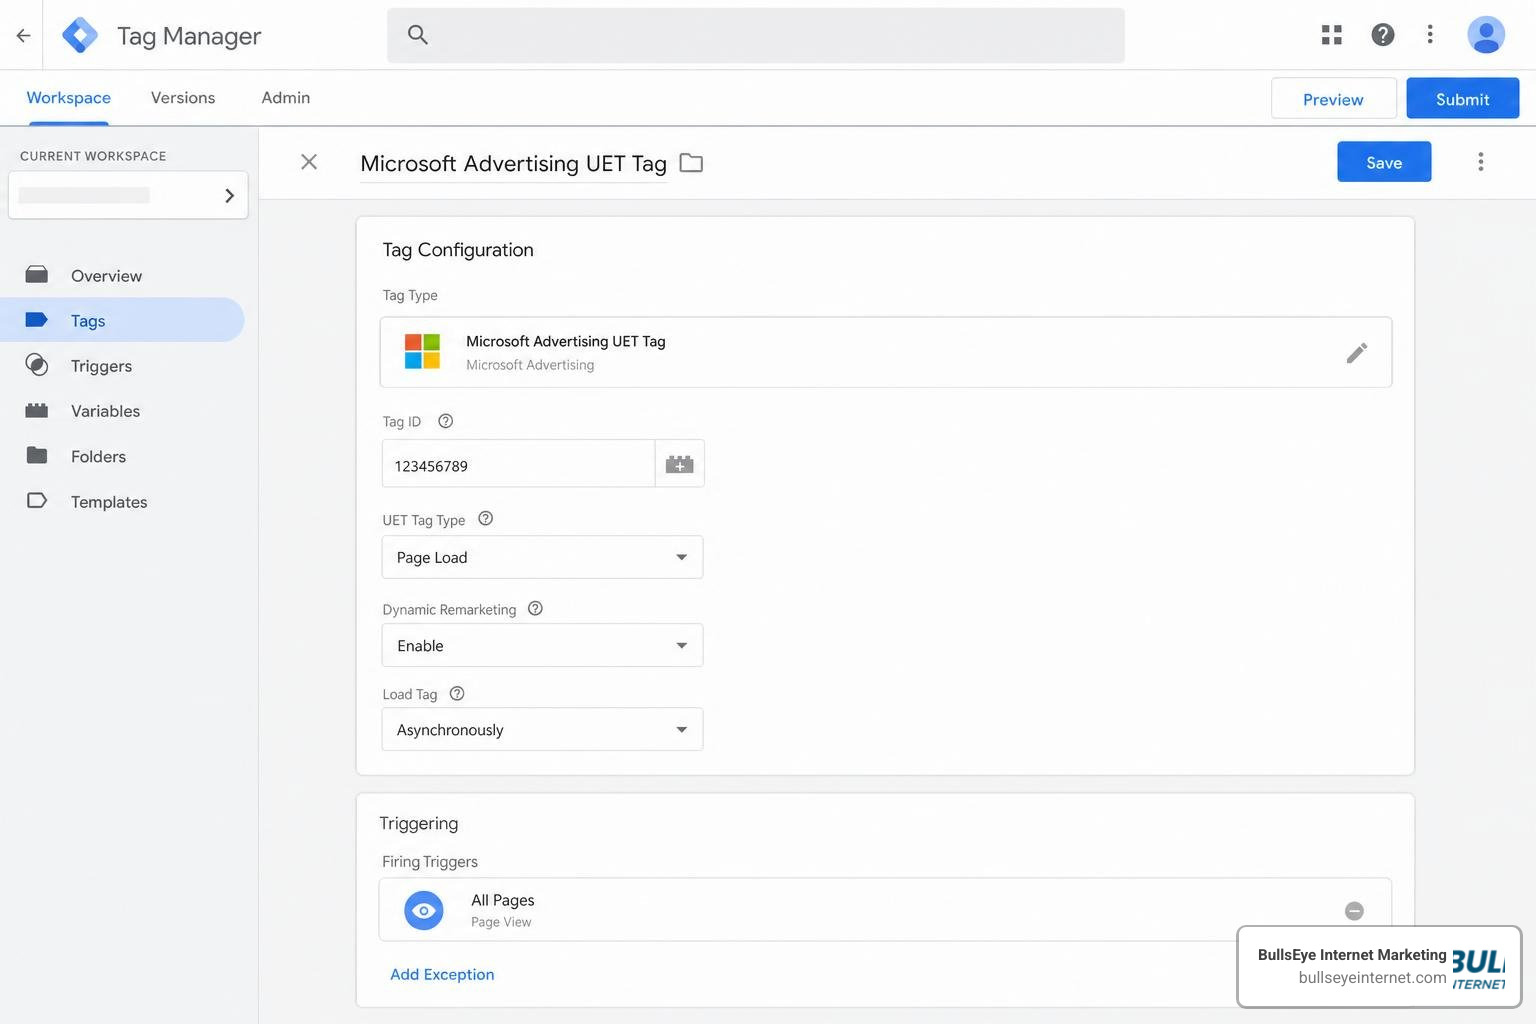Open the Google apps grid icon
The width and height of the screenshot is (1536, 1024).
tap(1331, 35)
